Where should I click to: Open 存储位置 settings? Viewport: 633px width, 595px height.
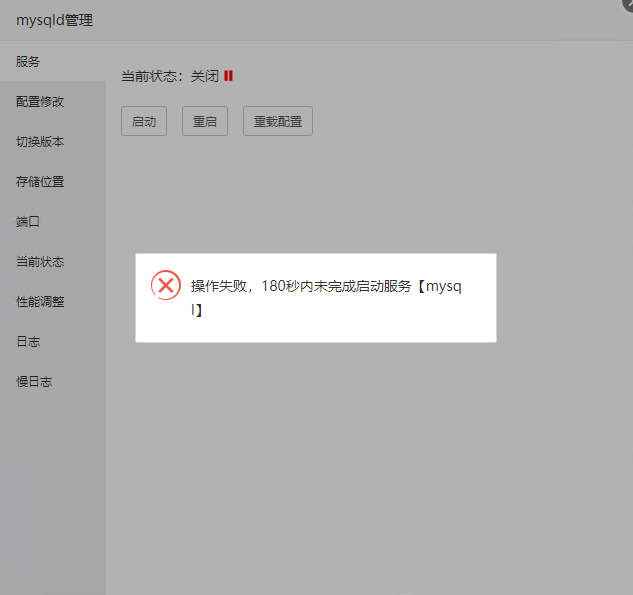tap(52, 181)
